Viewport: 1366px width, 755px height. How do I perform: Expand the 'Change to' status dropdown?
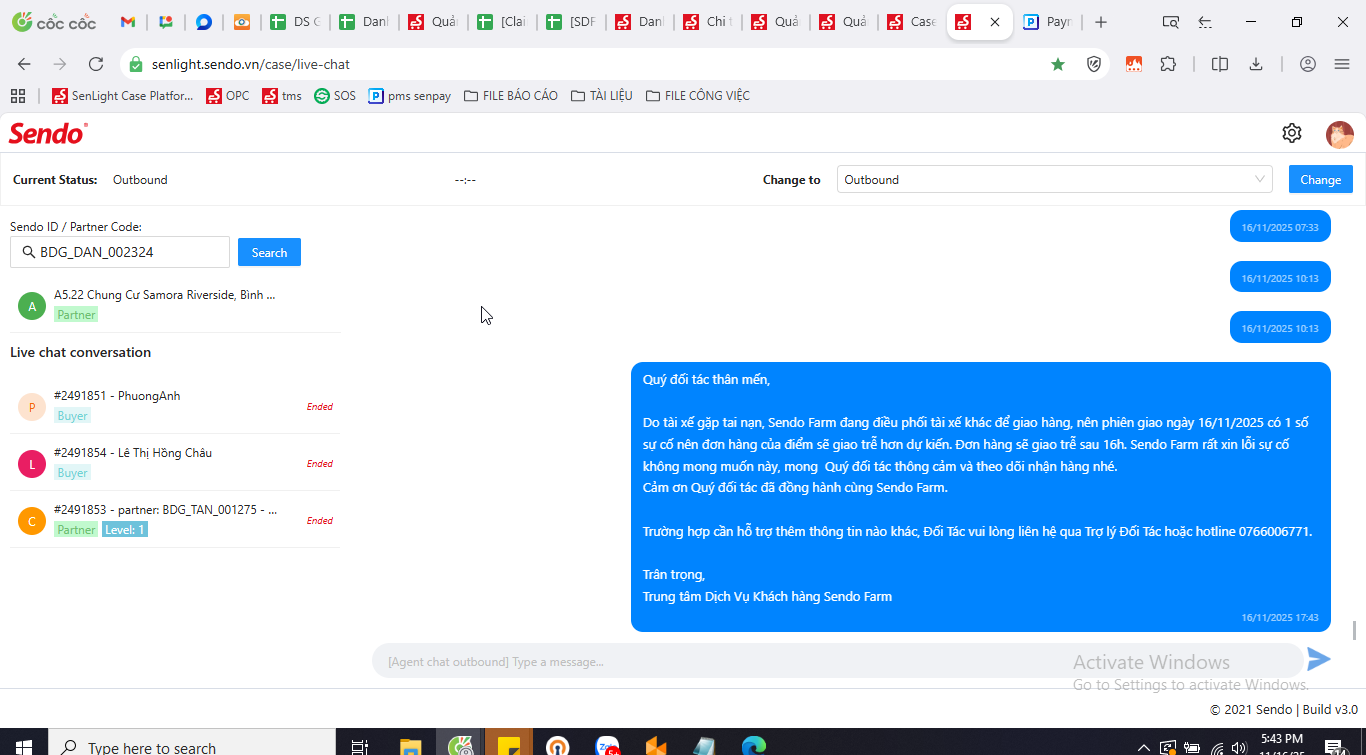tap(1055, 180)
